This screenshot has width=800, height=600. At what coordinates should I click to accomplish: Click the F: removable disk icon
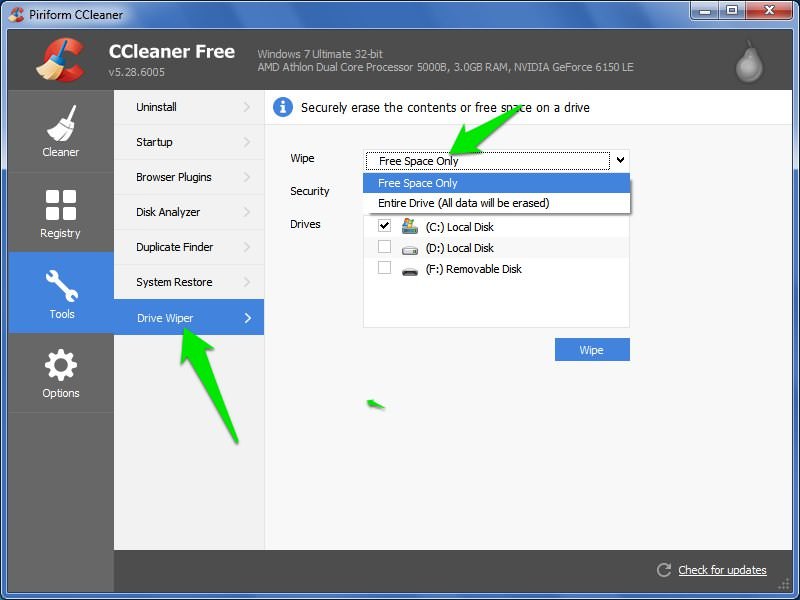(x=410, y=271)
